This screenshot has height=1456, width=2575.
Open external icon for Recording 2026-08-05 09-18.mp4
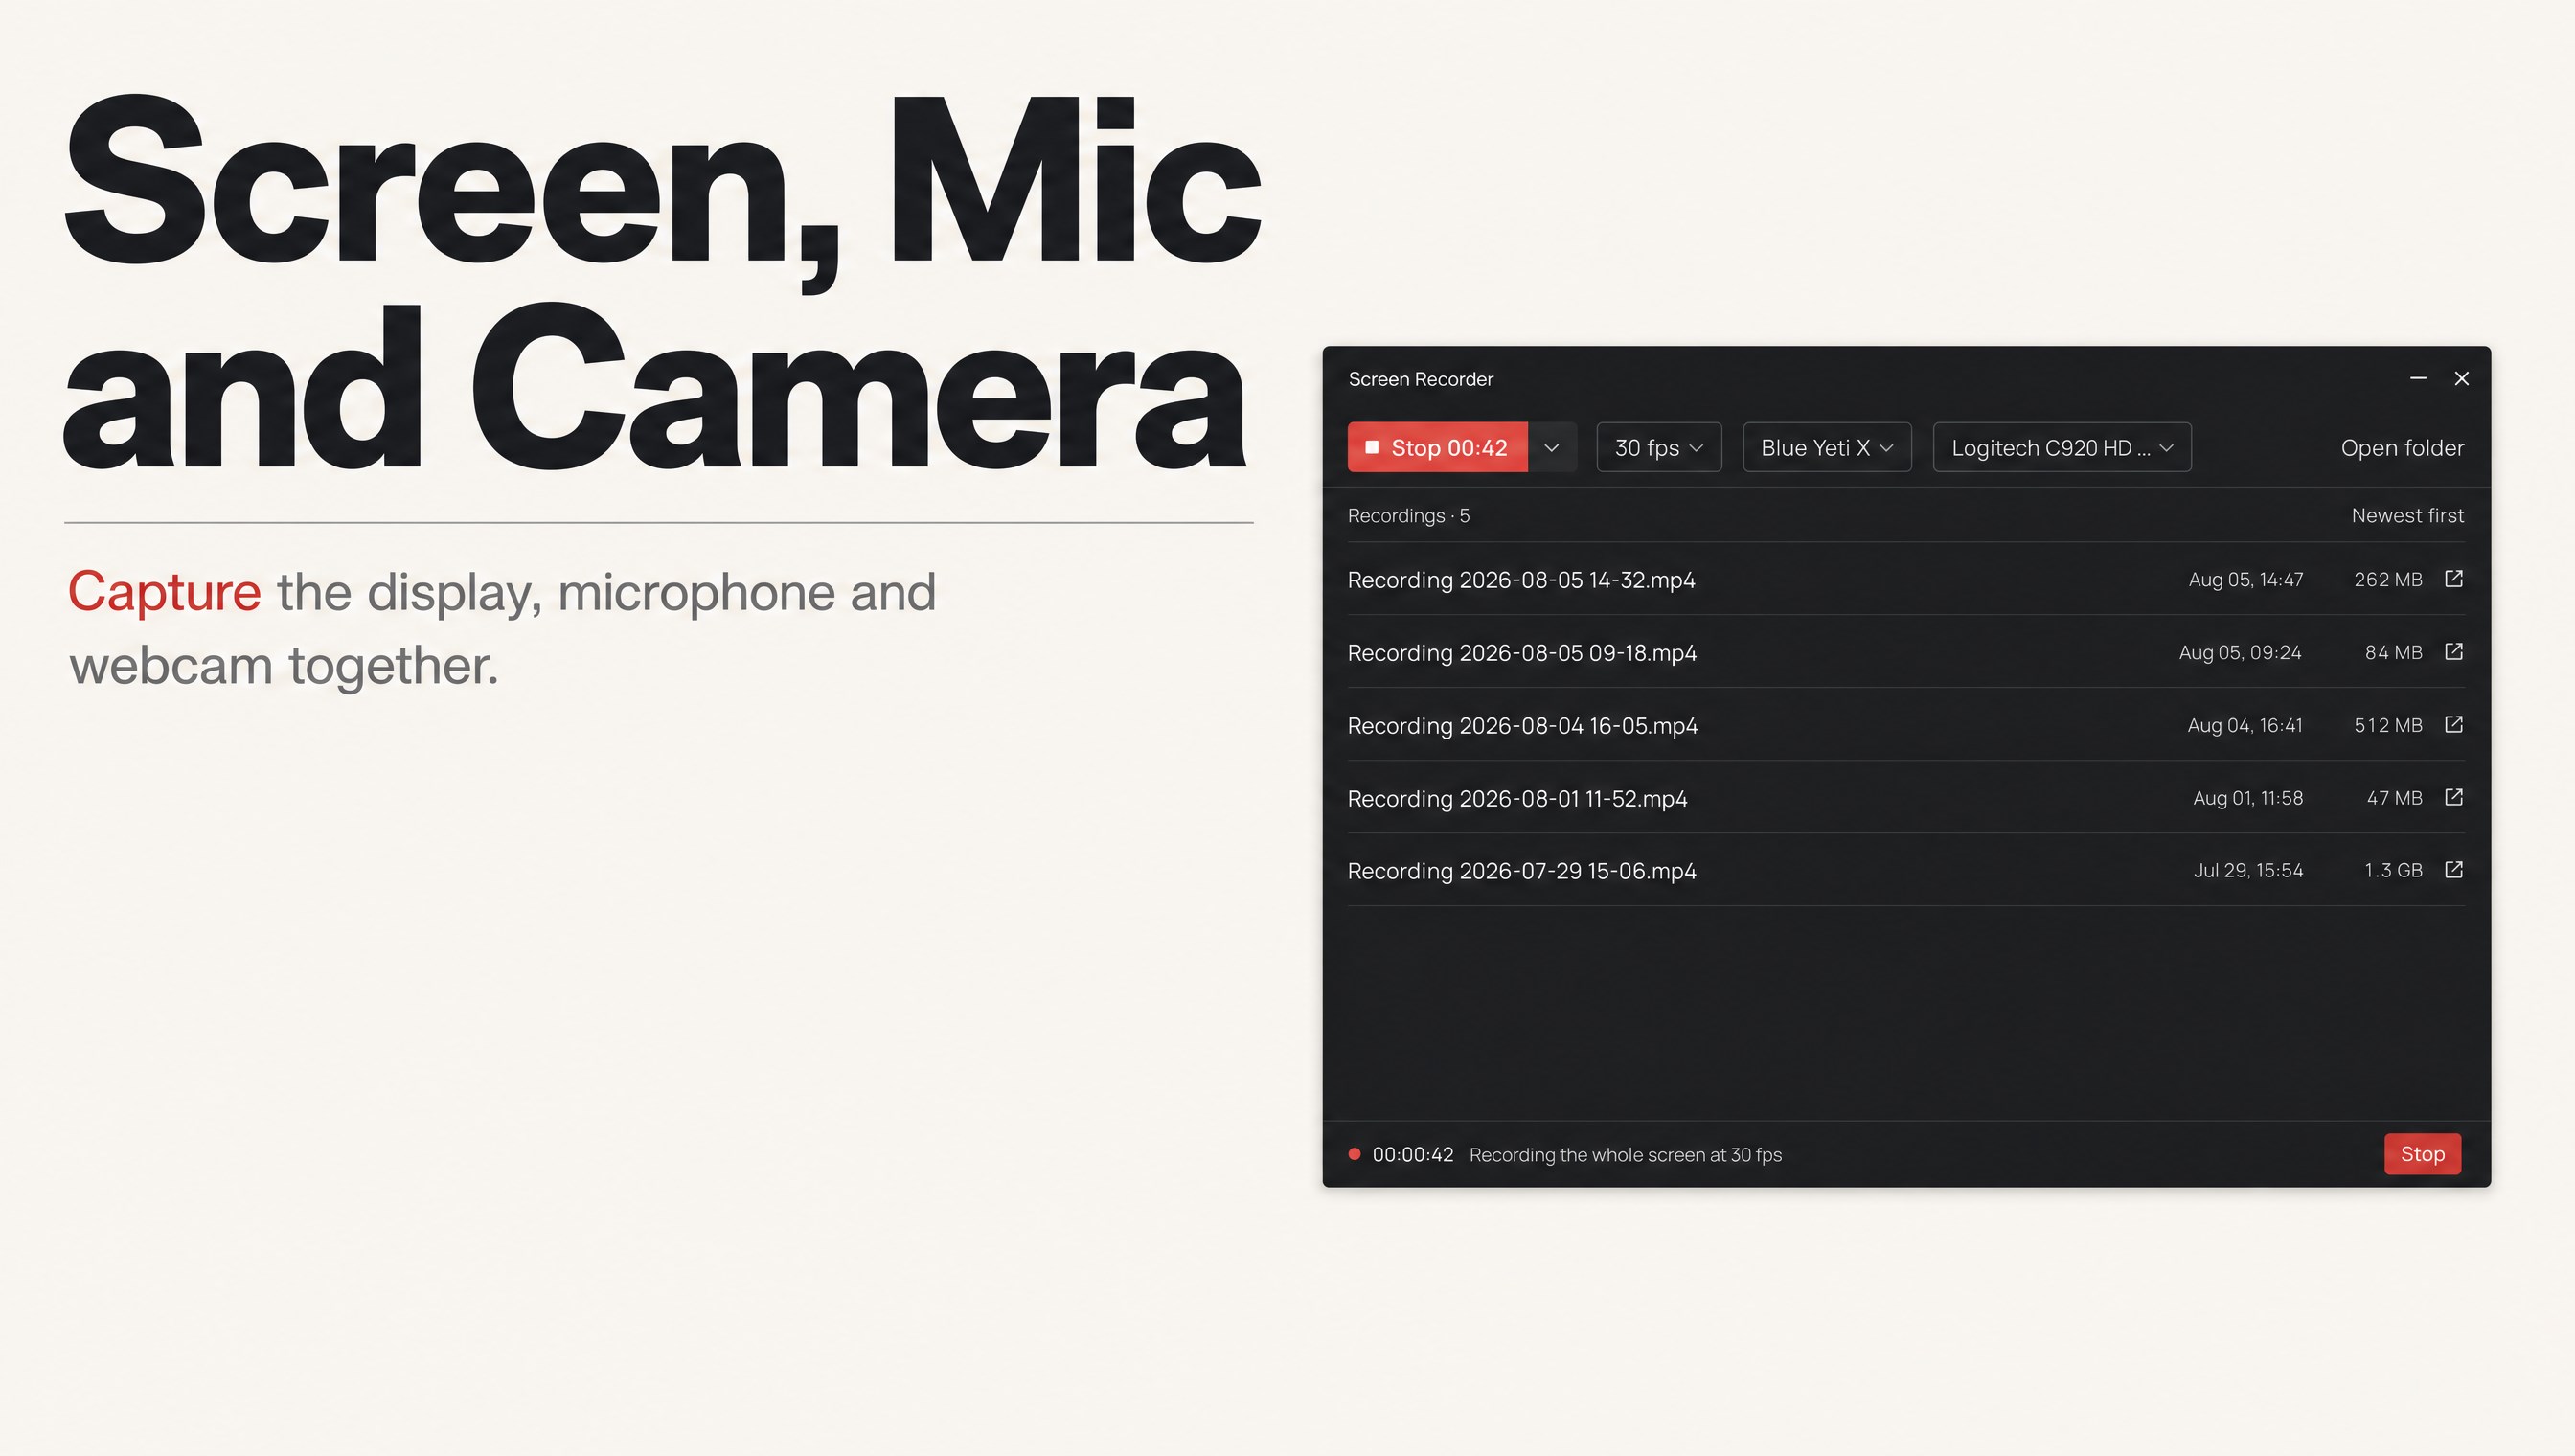pyautogui.click(x=2453, y=652)
